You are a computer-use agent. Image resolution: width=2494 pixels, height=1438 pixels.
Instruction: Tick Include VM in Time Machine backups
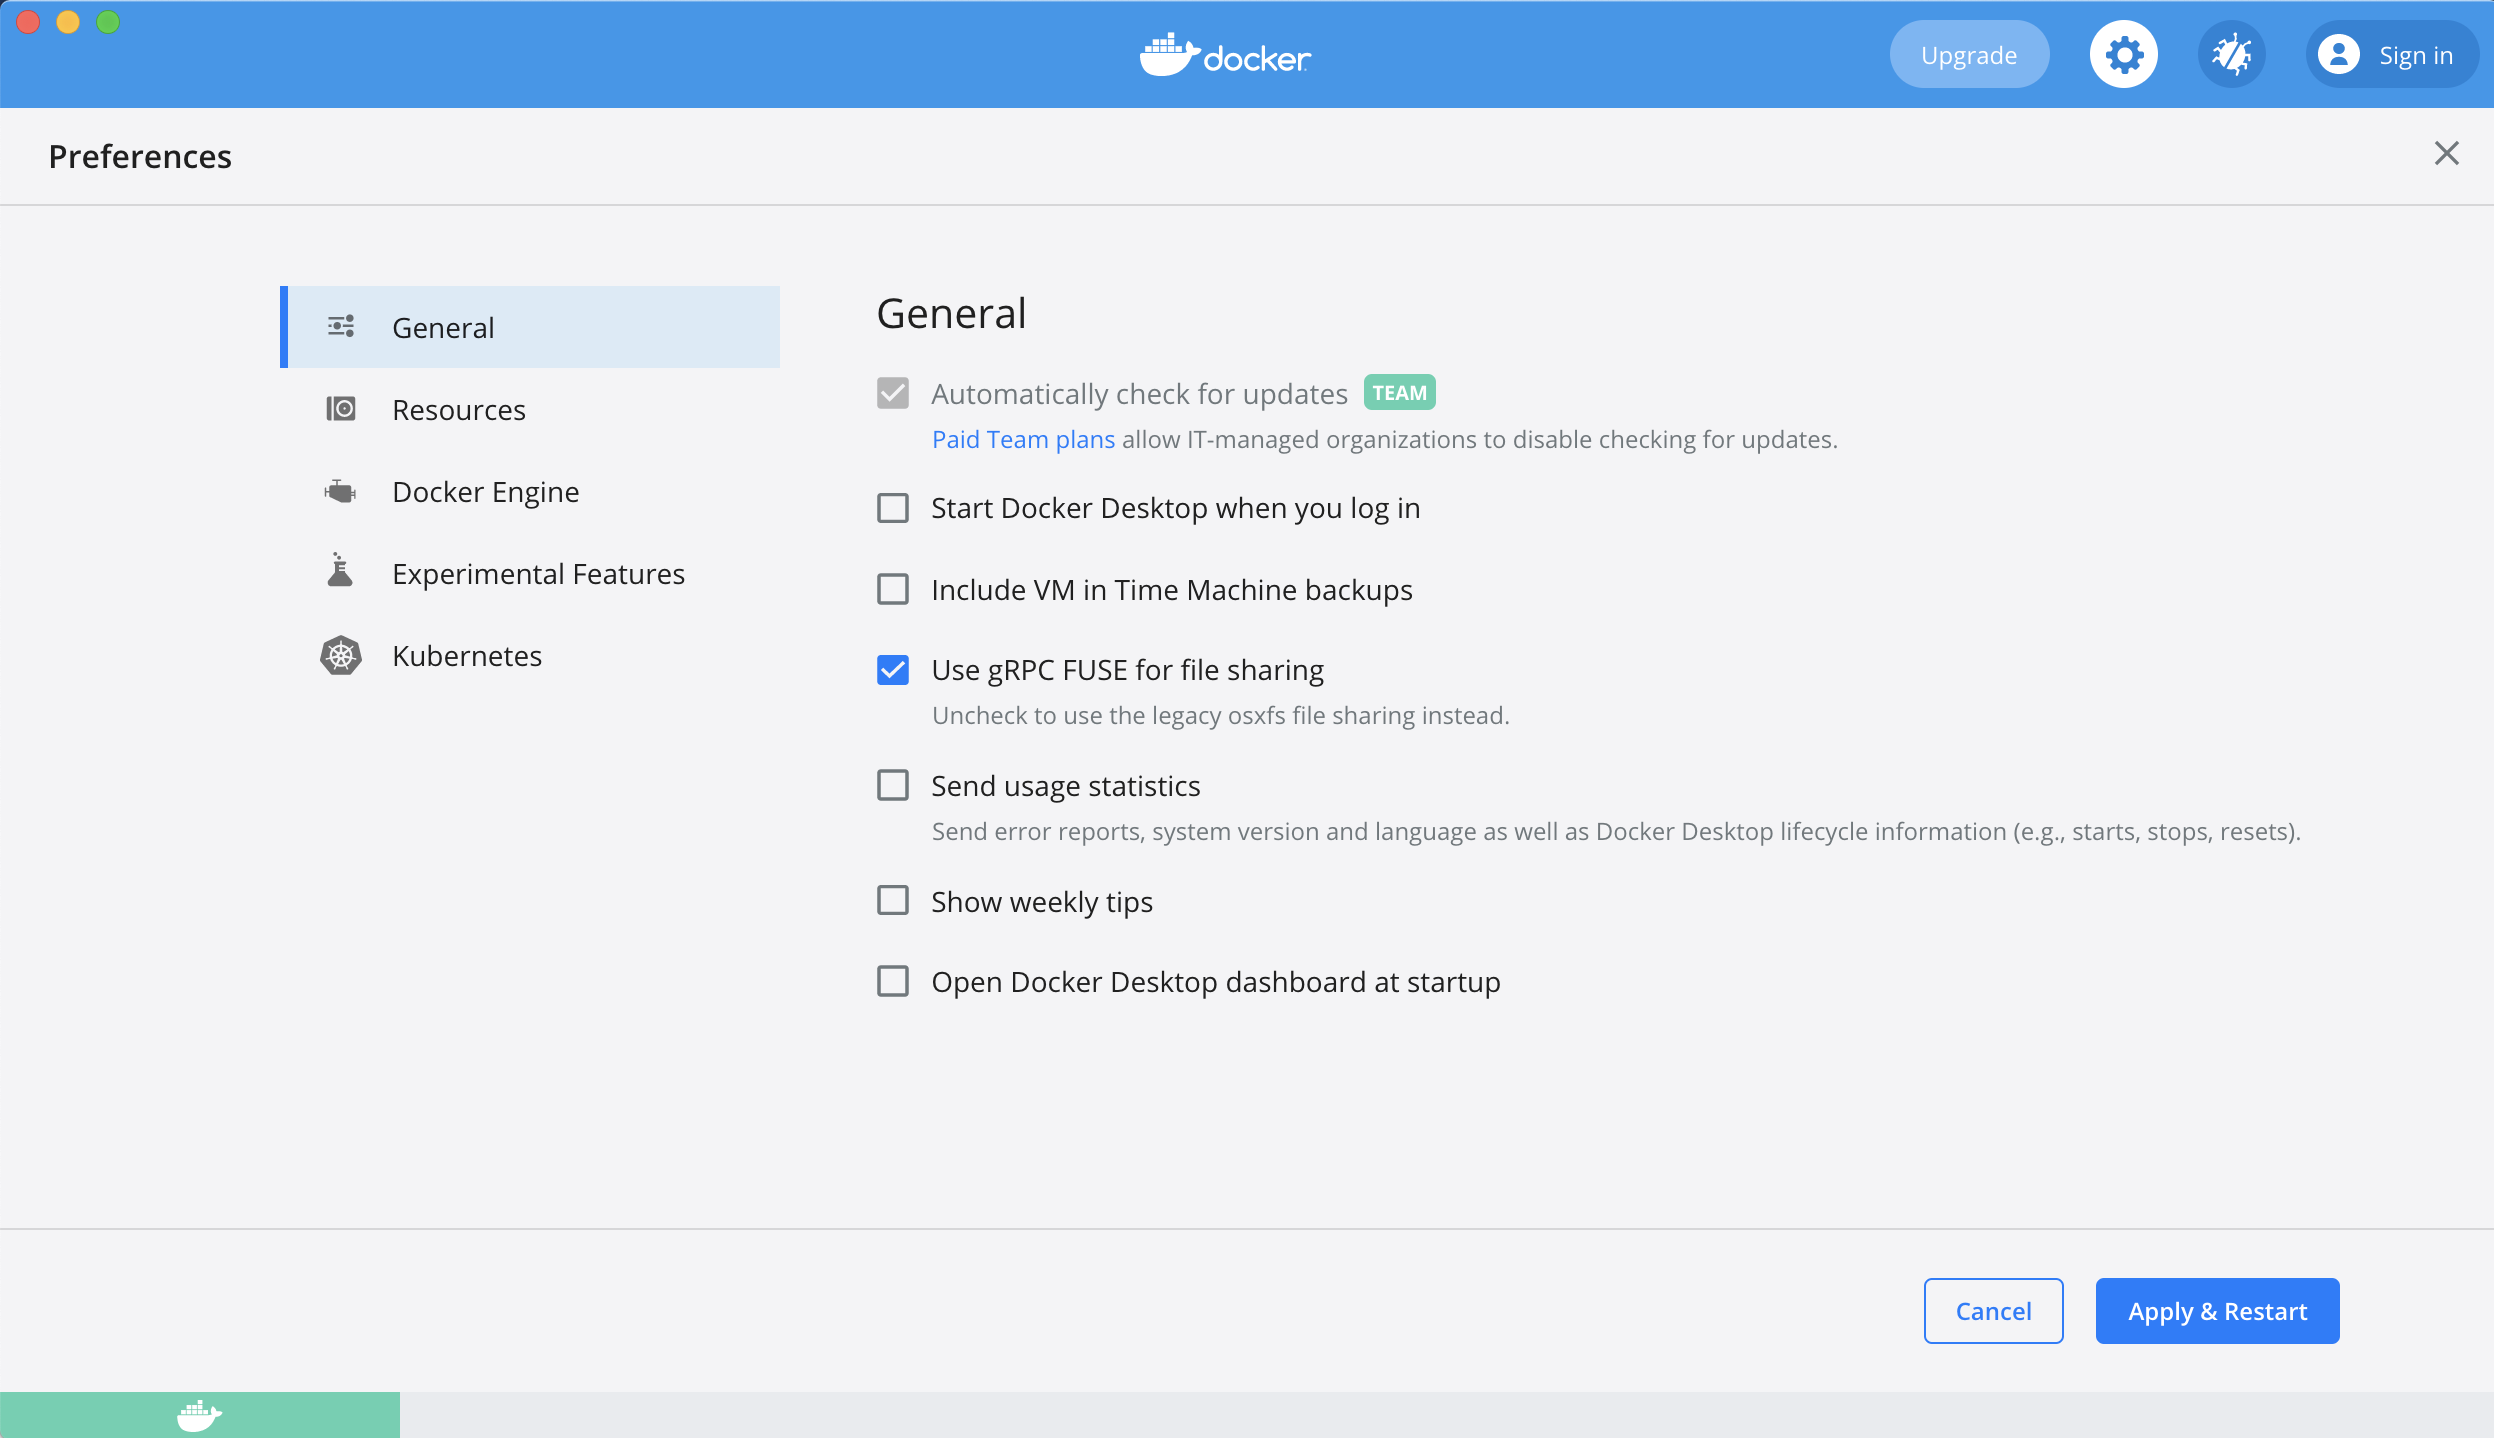point(893,590)
